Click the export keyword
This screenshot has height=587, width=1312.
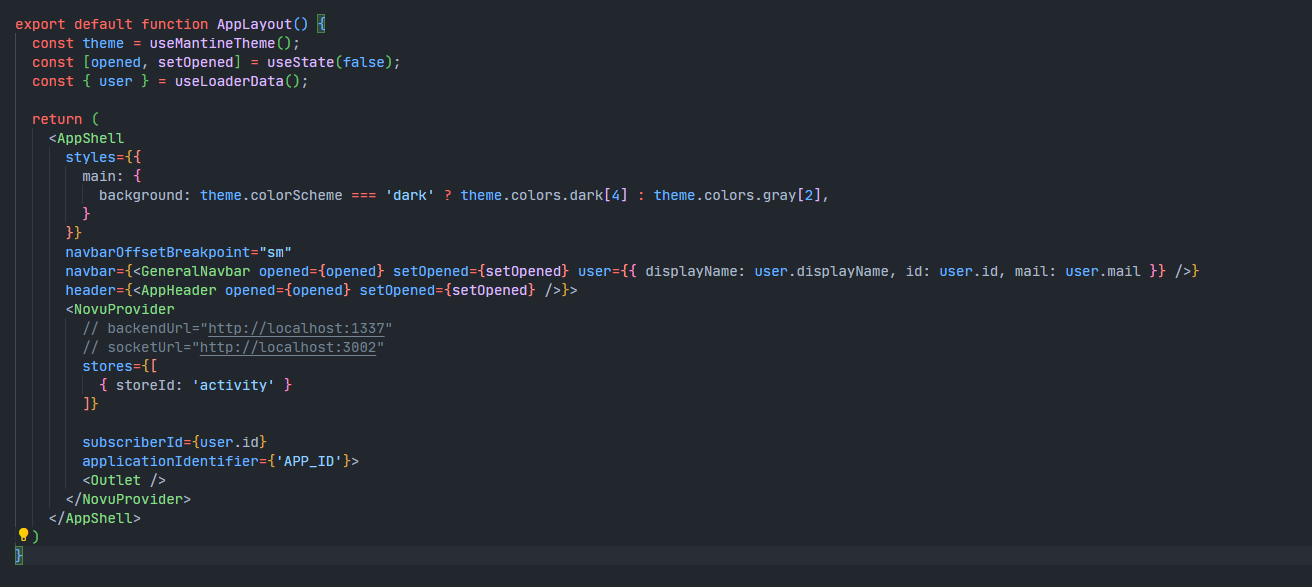click(40, 24)
